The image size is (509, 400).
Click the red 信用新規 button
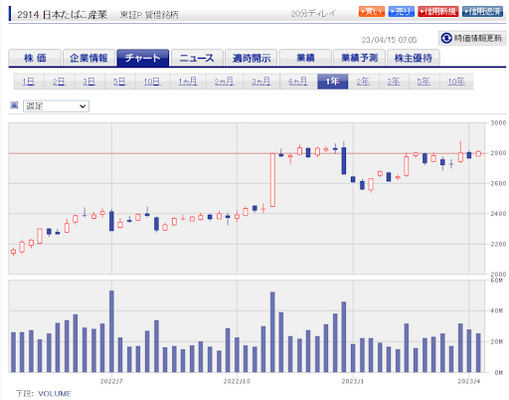coord(438,12)
